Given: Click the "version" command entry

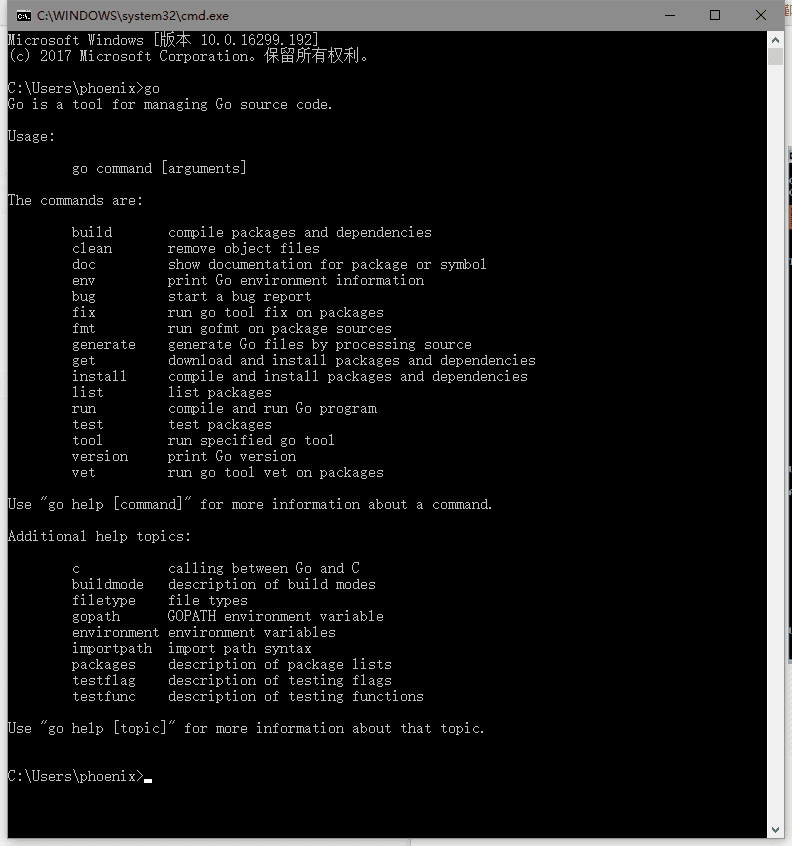Looking at the screenshot, I should 100,456.
